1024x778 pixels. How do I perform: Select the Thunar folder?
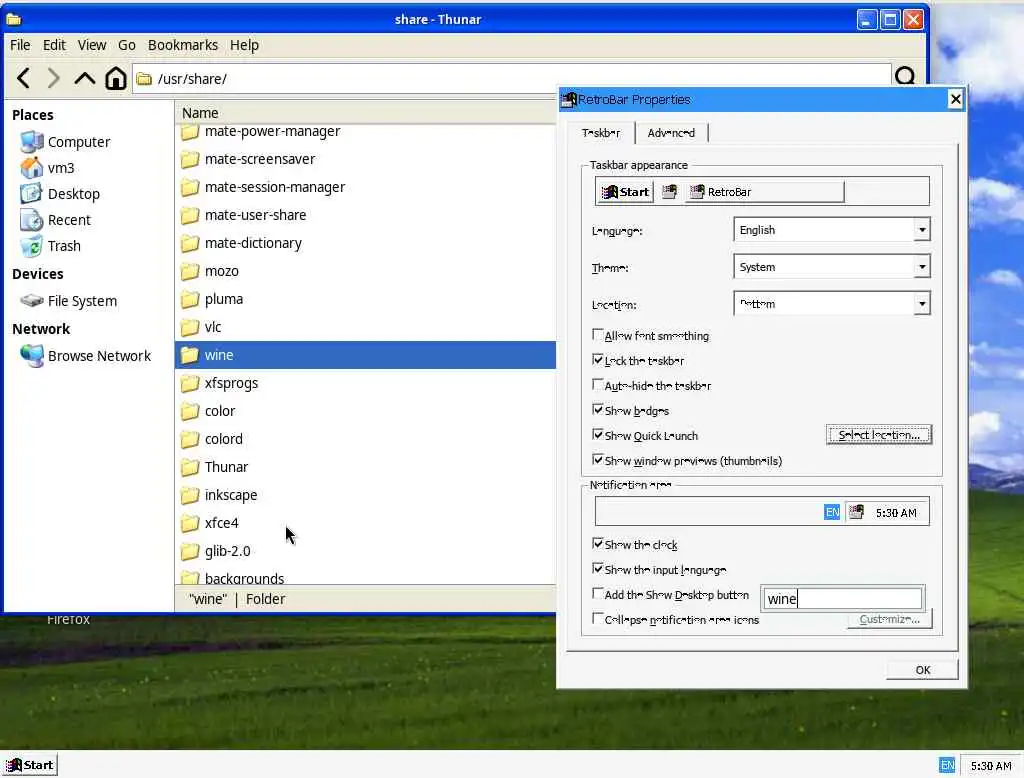[214, 468]
